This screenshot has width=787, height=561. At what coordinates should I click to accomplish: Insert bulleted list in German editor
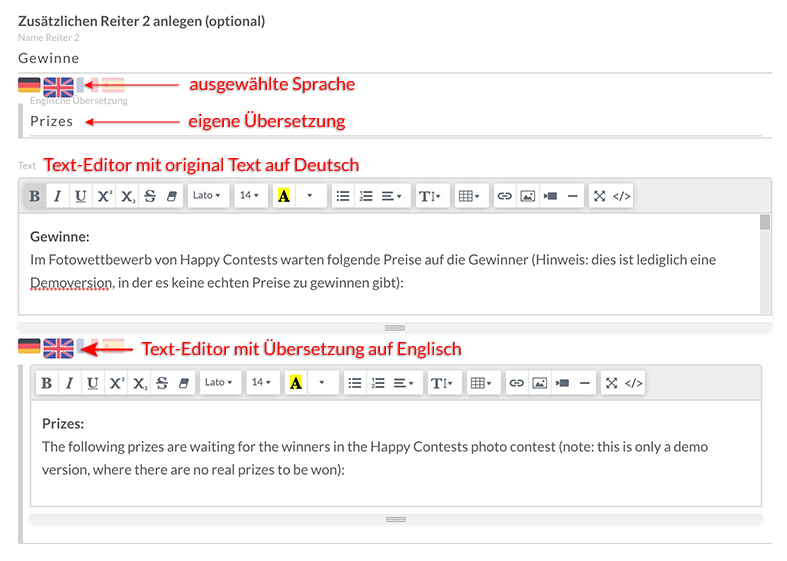(343, 196)
